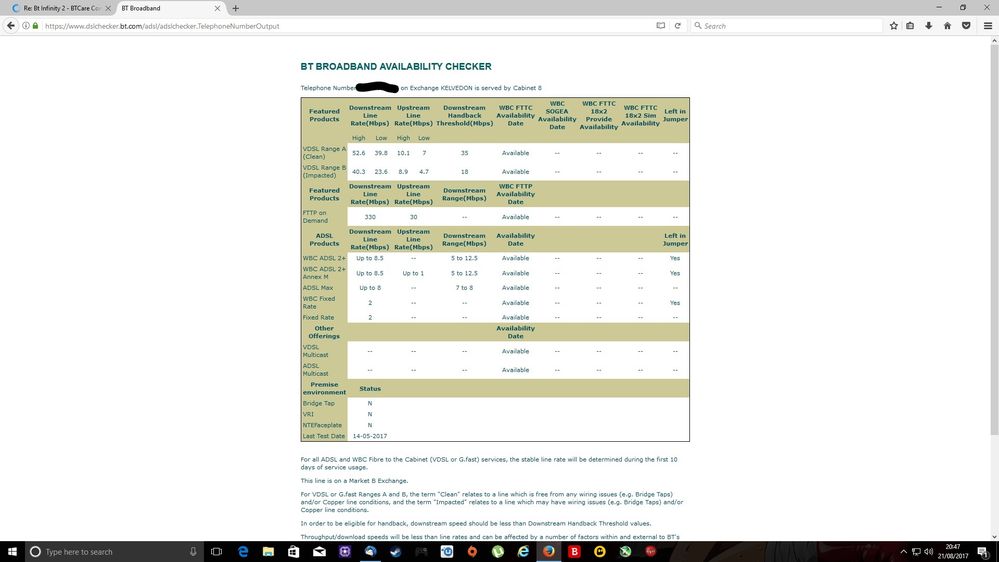Switch to Firefox in taskbar

(549, 552)
